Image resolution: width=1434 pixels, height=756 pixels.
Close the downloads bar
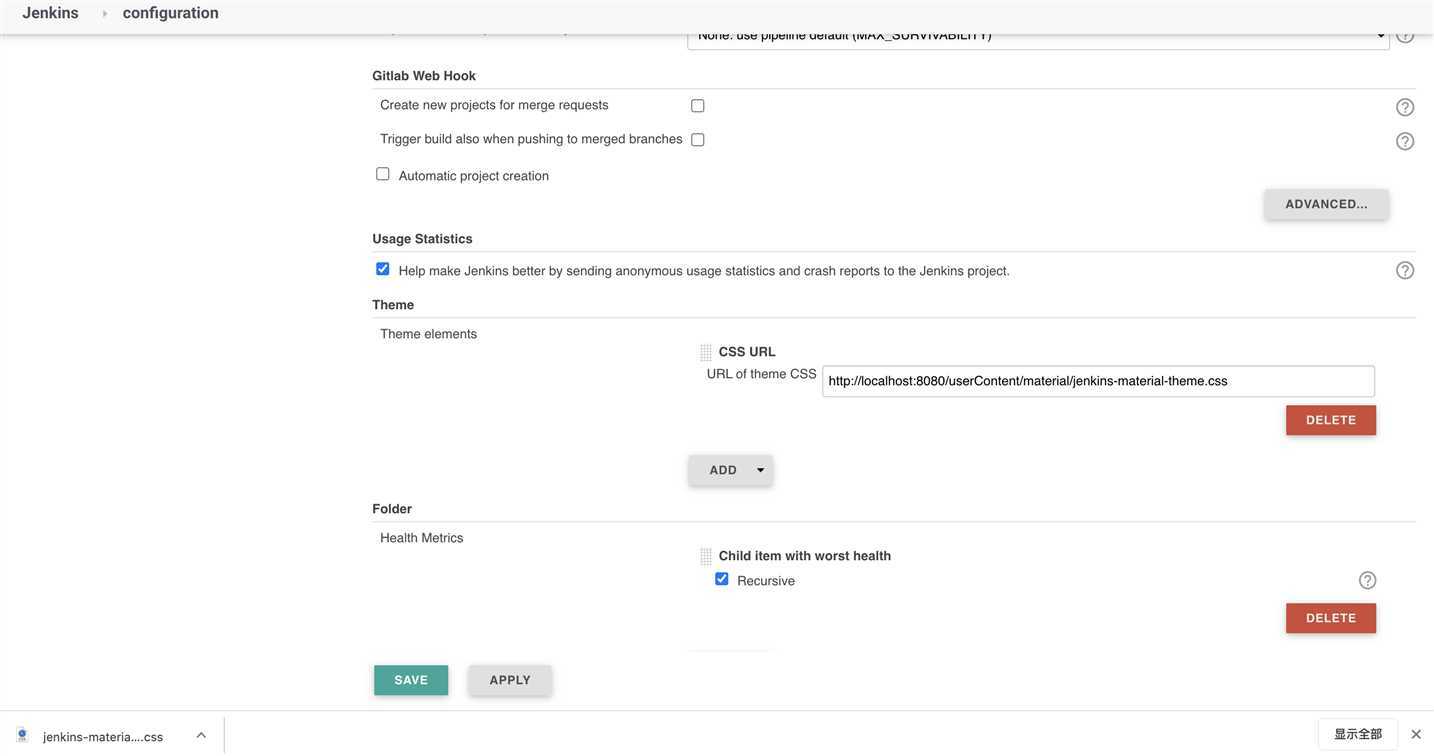[1416, 734]
